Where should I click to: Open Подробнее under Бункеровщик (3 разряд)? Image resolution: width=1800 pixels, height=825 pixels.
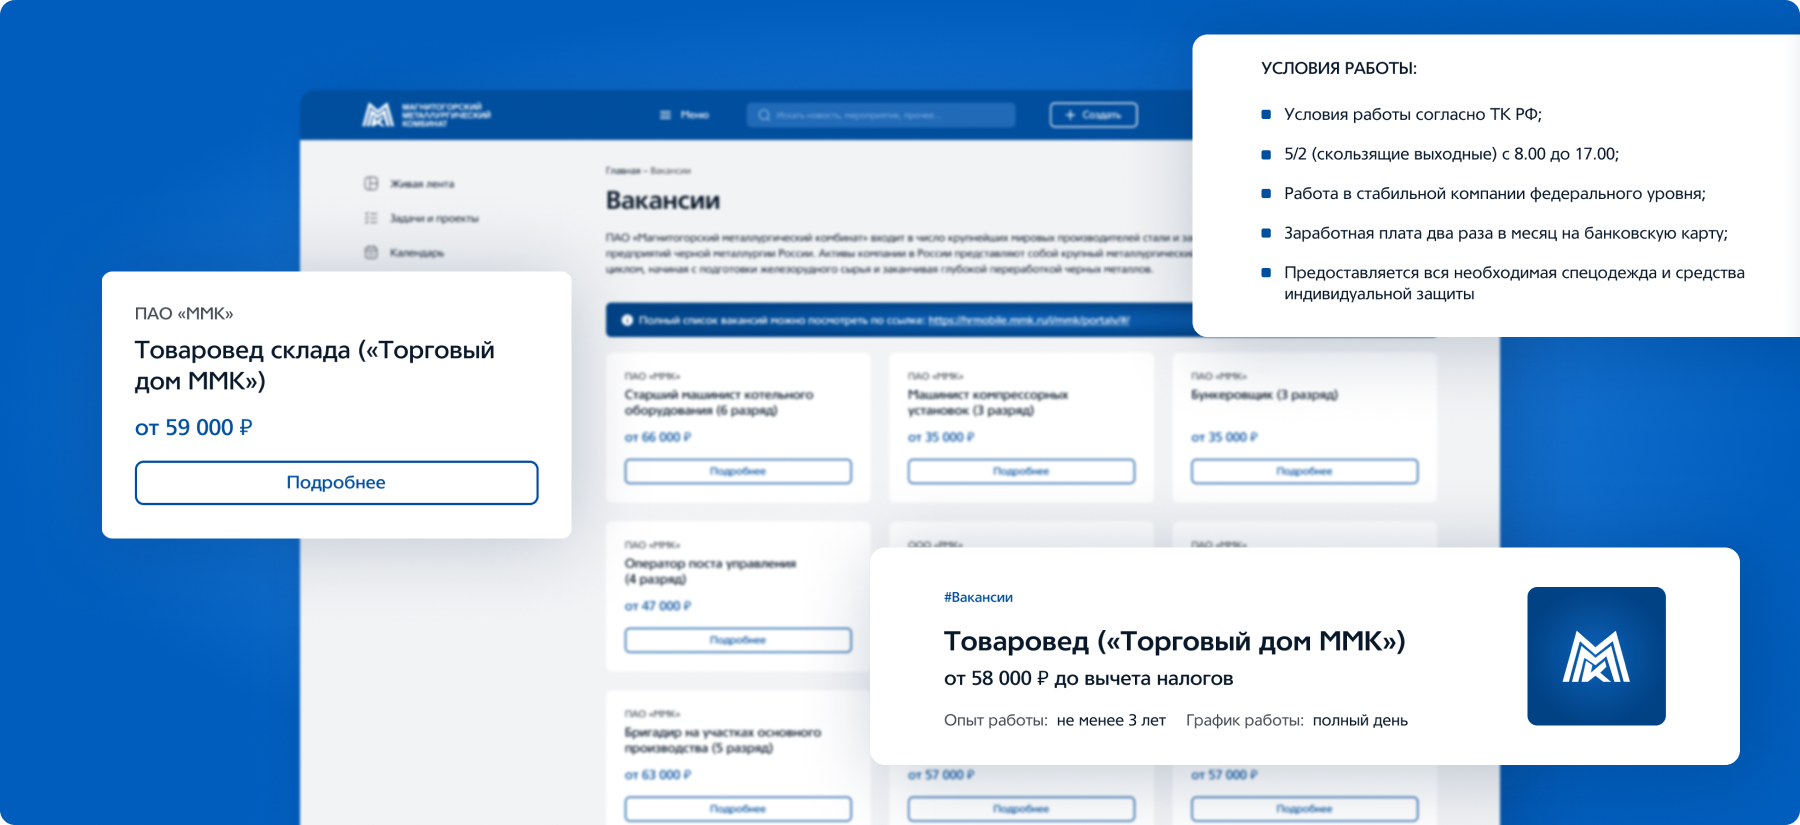tap(1304, 471)
